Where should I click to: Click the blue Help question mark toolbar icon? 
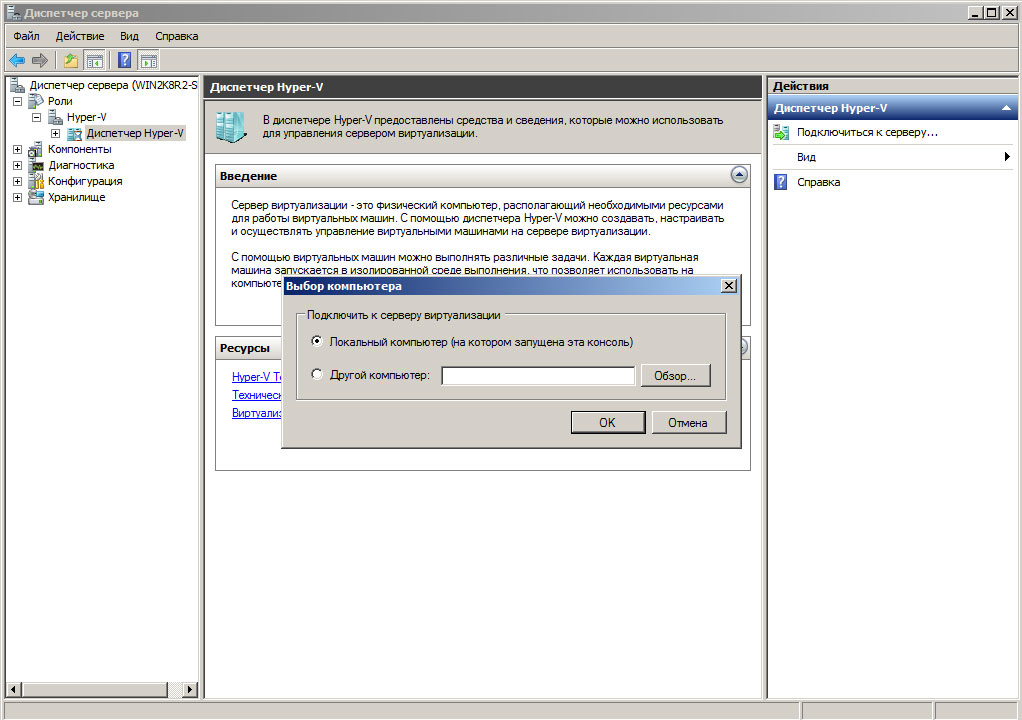click(124, 61)
